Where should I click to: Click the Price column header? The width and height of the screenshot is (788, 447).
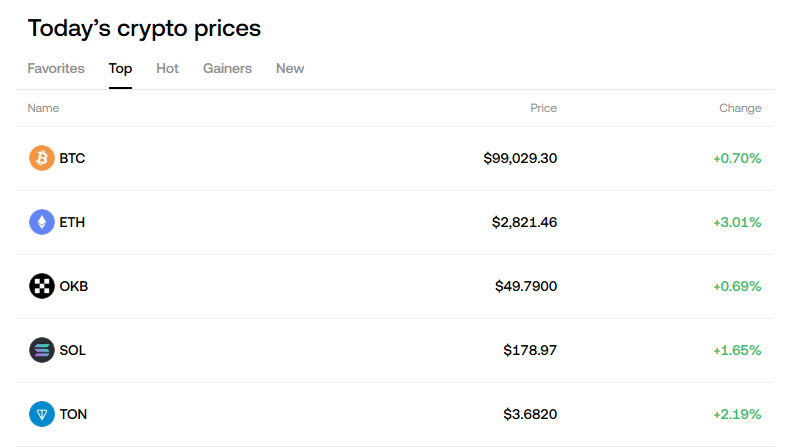click(543, 108)
